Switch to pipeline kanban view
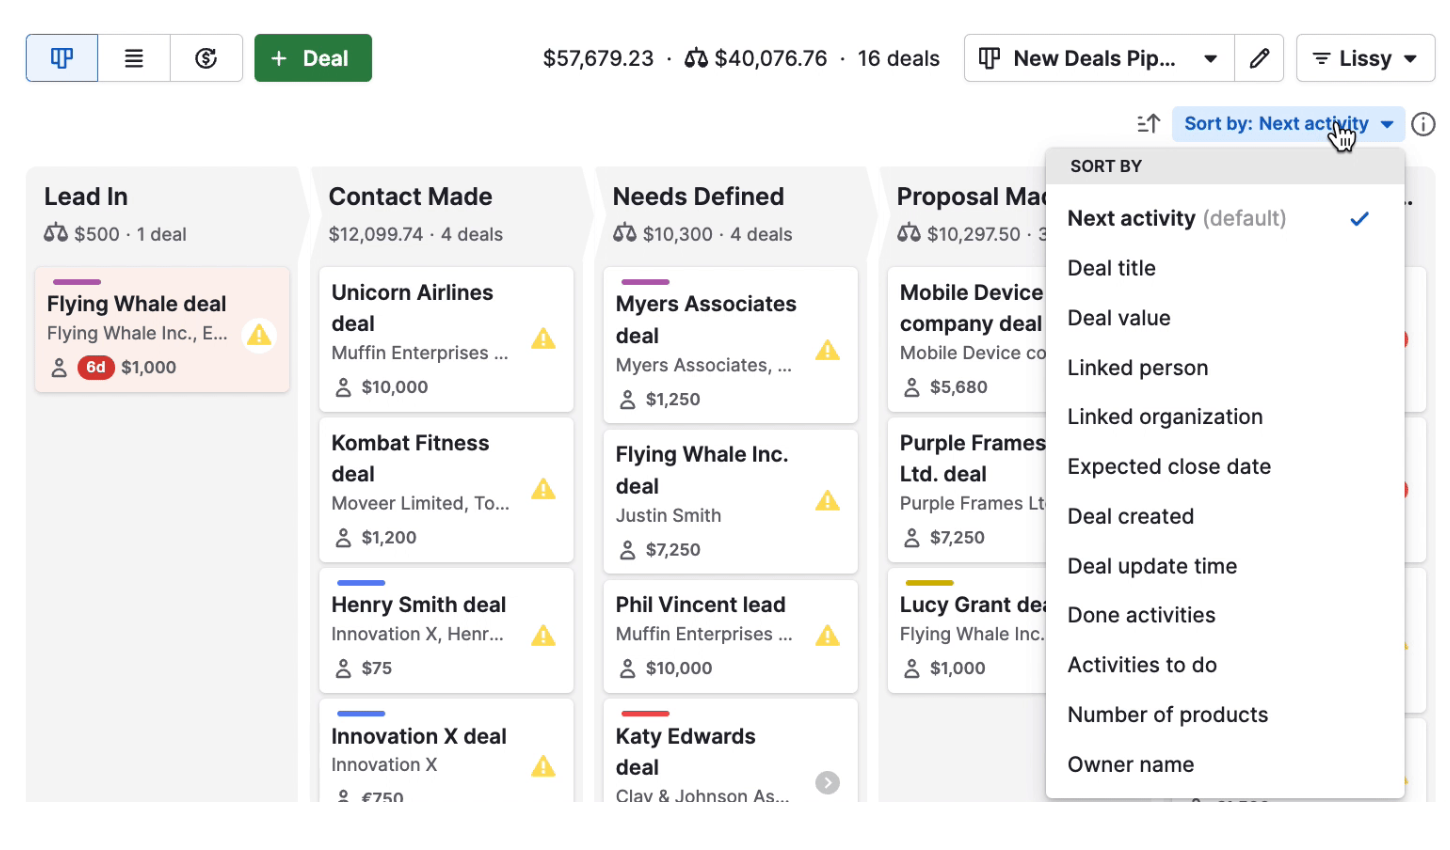Viewport: 1450px width, 850px height. click(x=62, y=58)
